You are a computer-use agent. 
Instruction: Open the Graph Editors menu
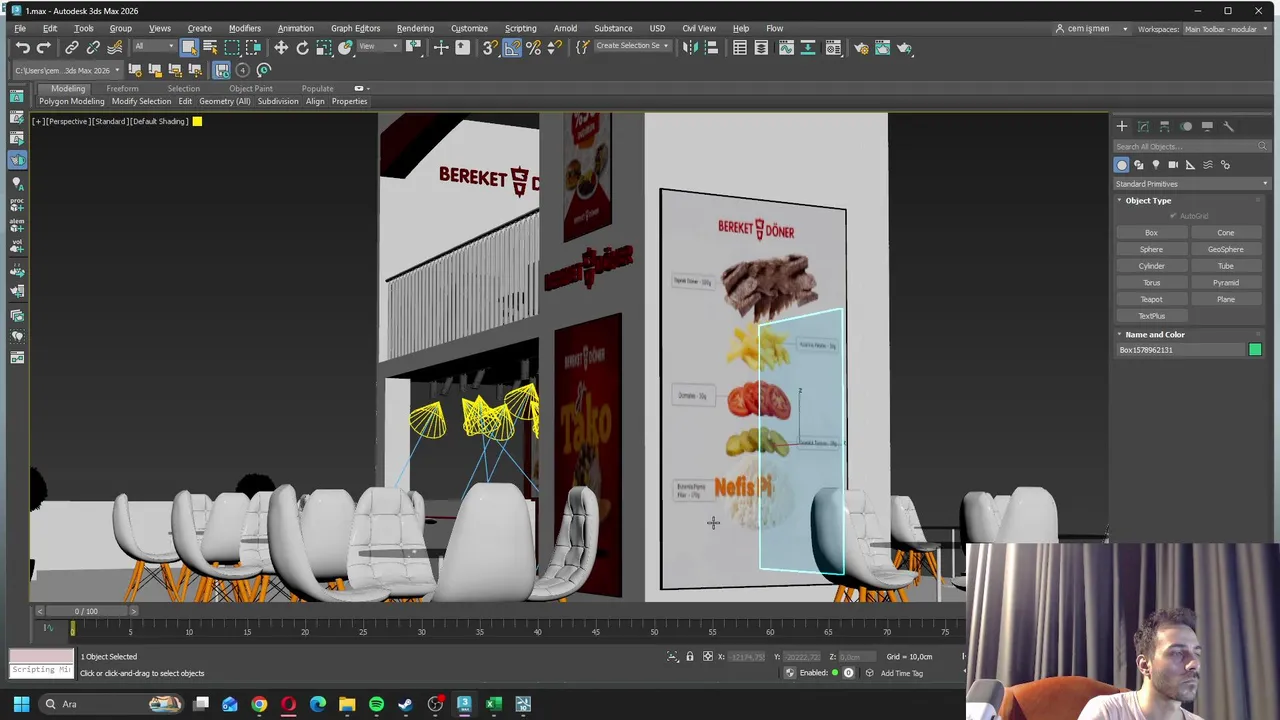[x=355, y=28]
